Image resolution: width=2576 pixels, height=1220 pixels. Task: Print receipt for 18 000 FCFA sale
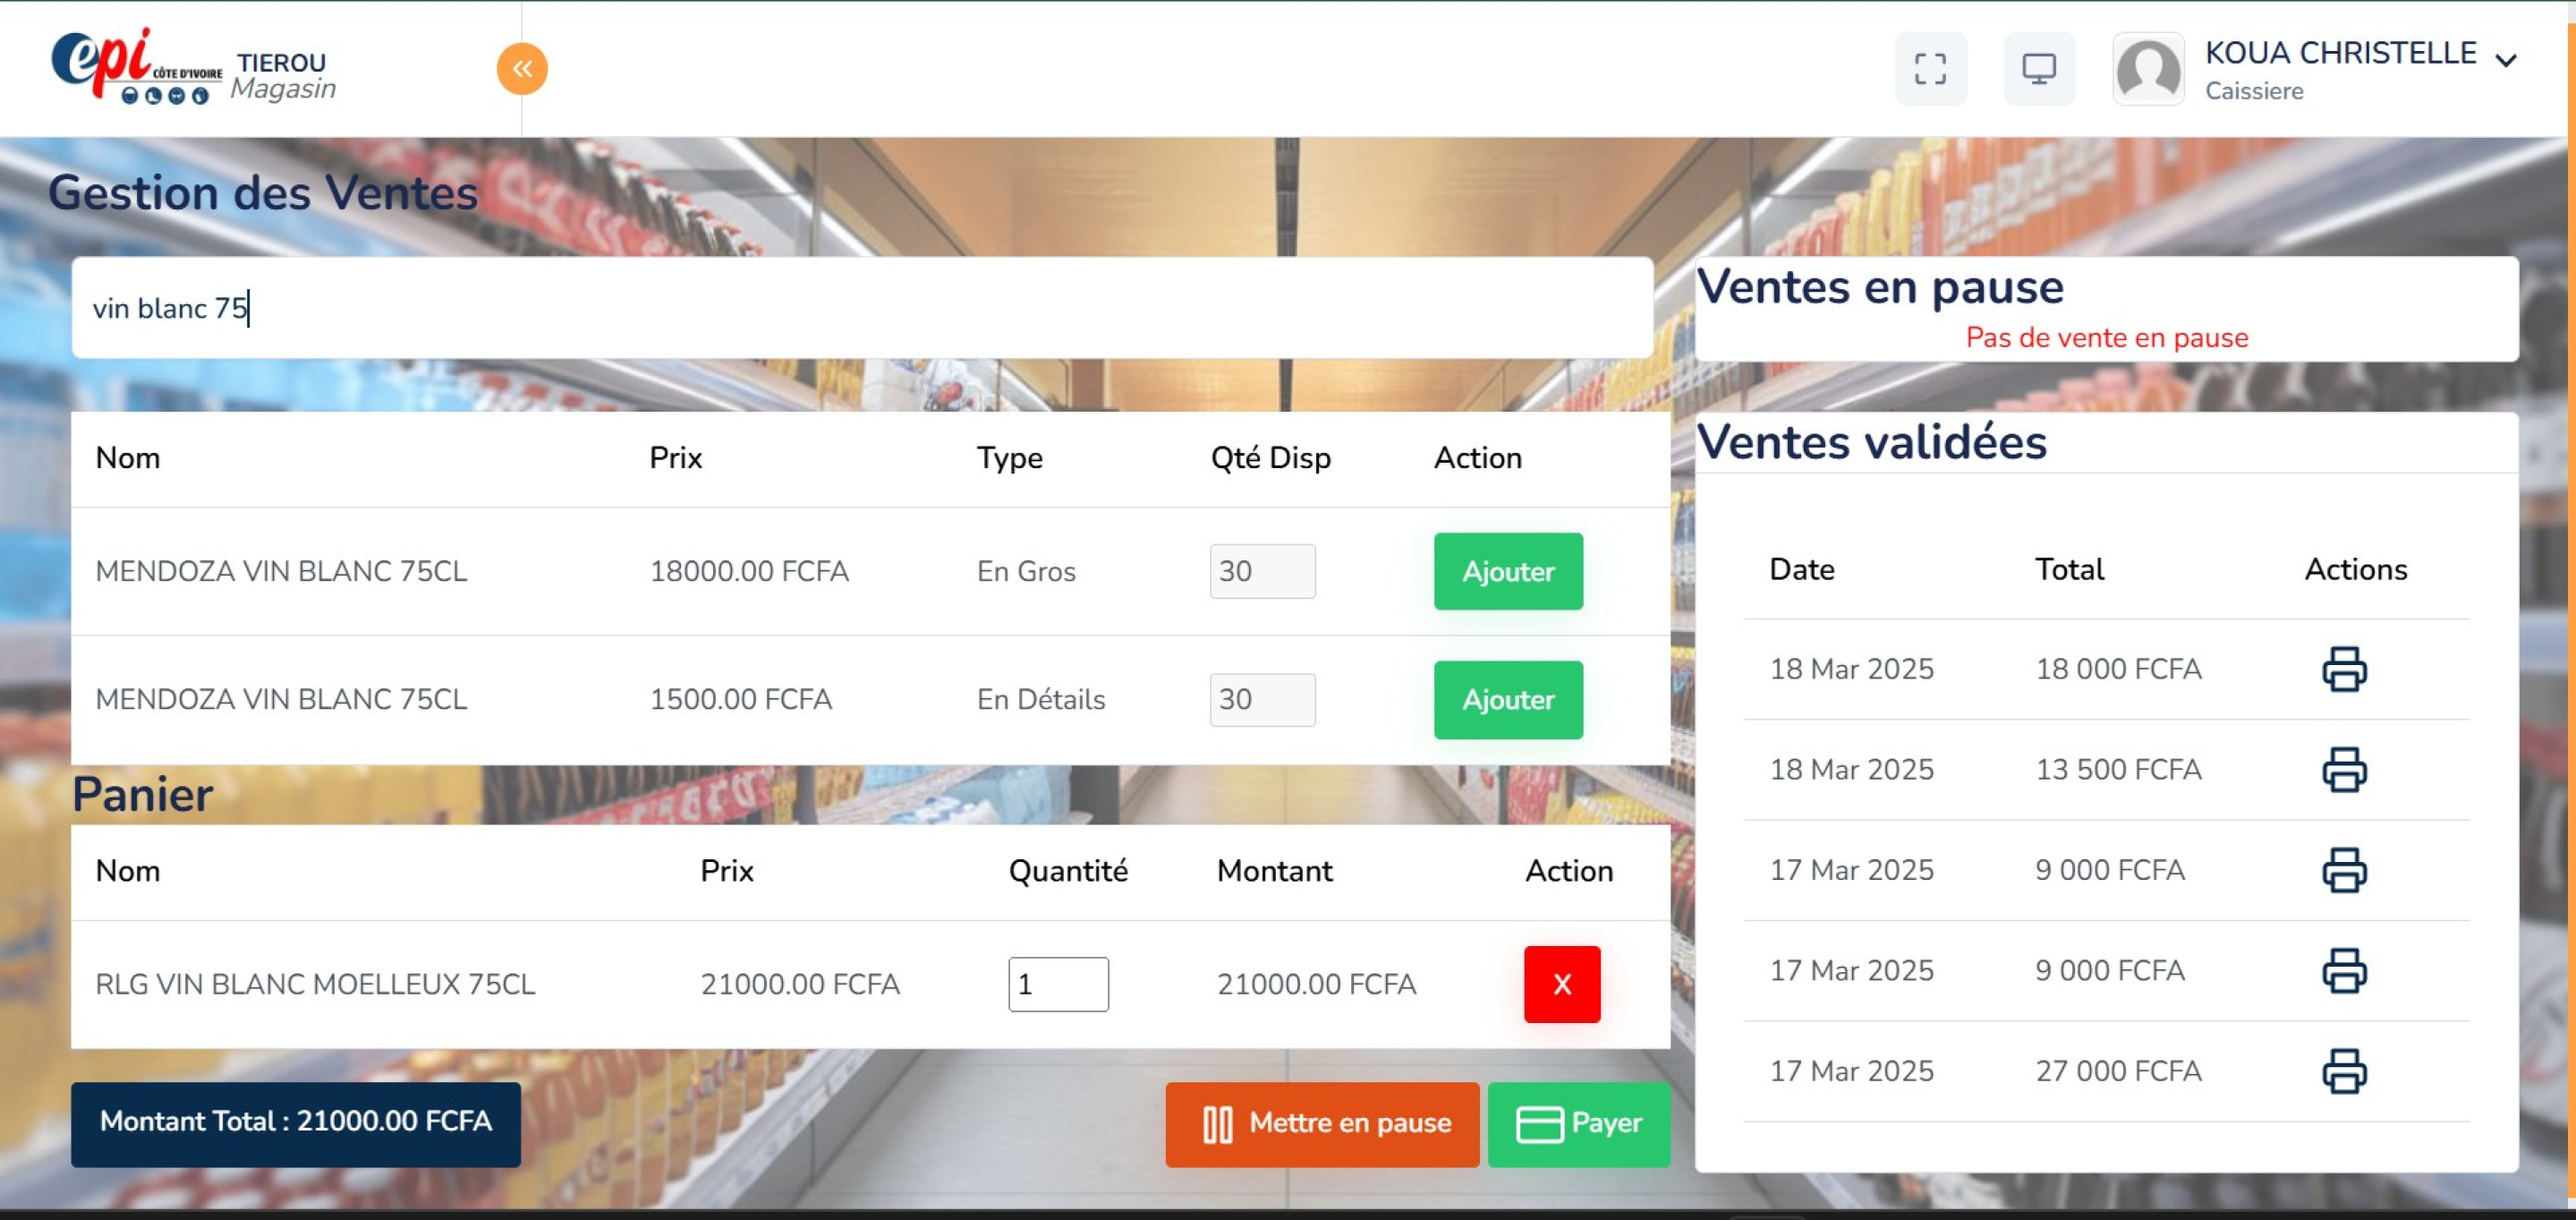pyautogui.click(x=2343, y=669)
